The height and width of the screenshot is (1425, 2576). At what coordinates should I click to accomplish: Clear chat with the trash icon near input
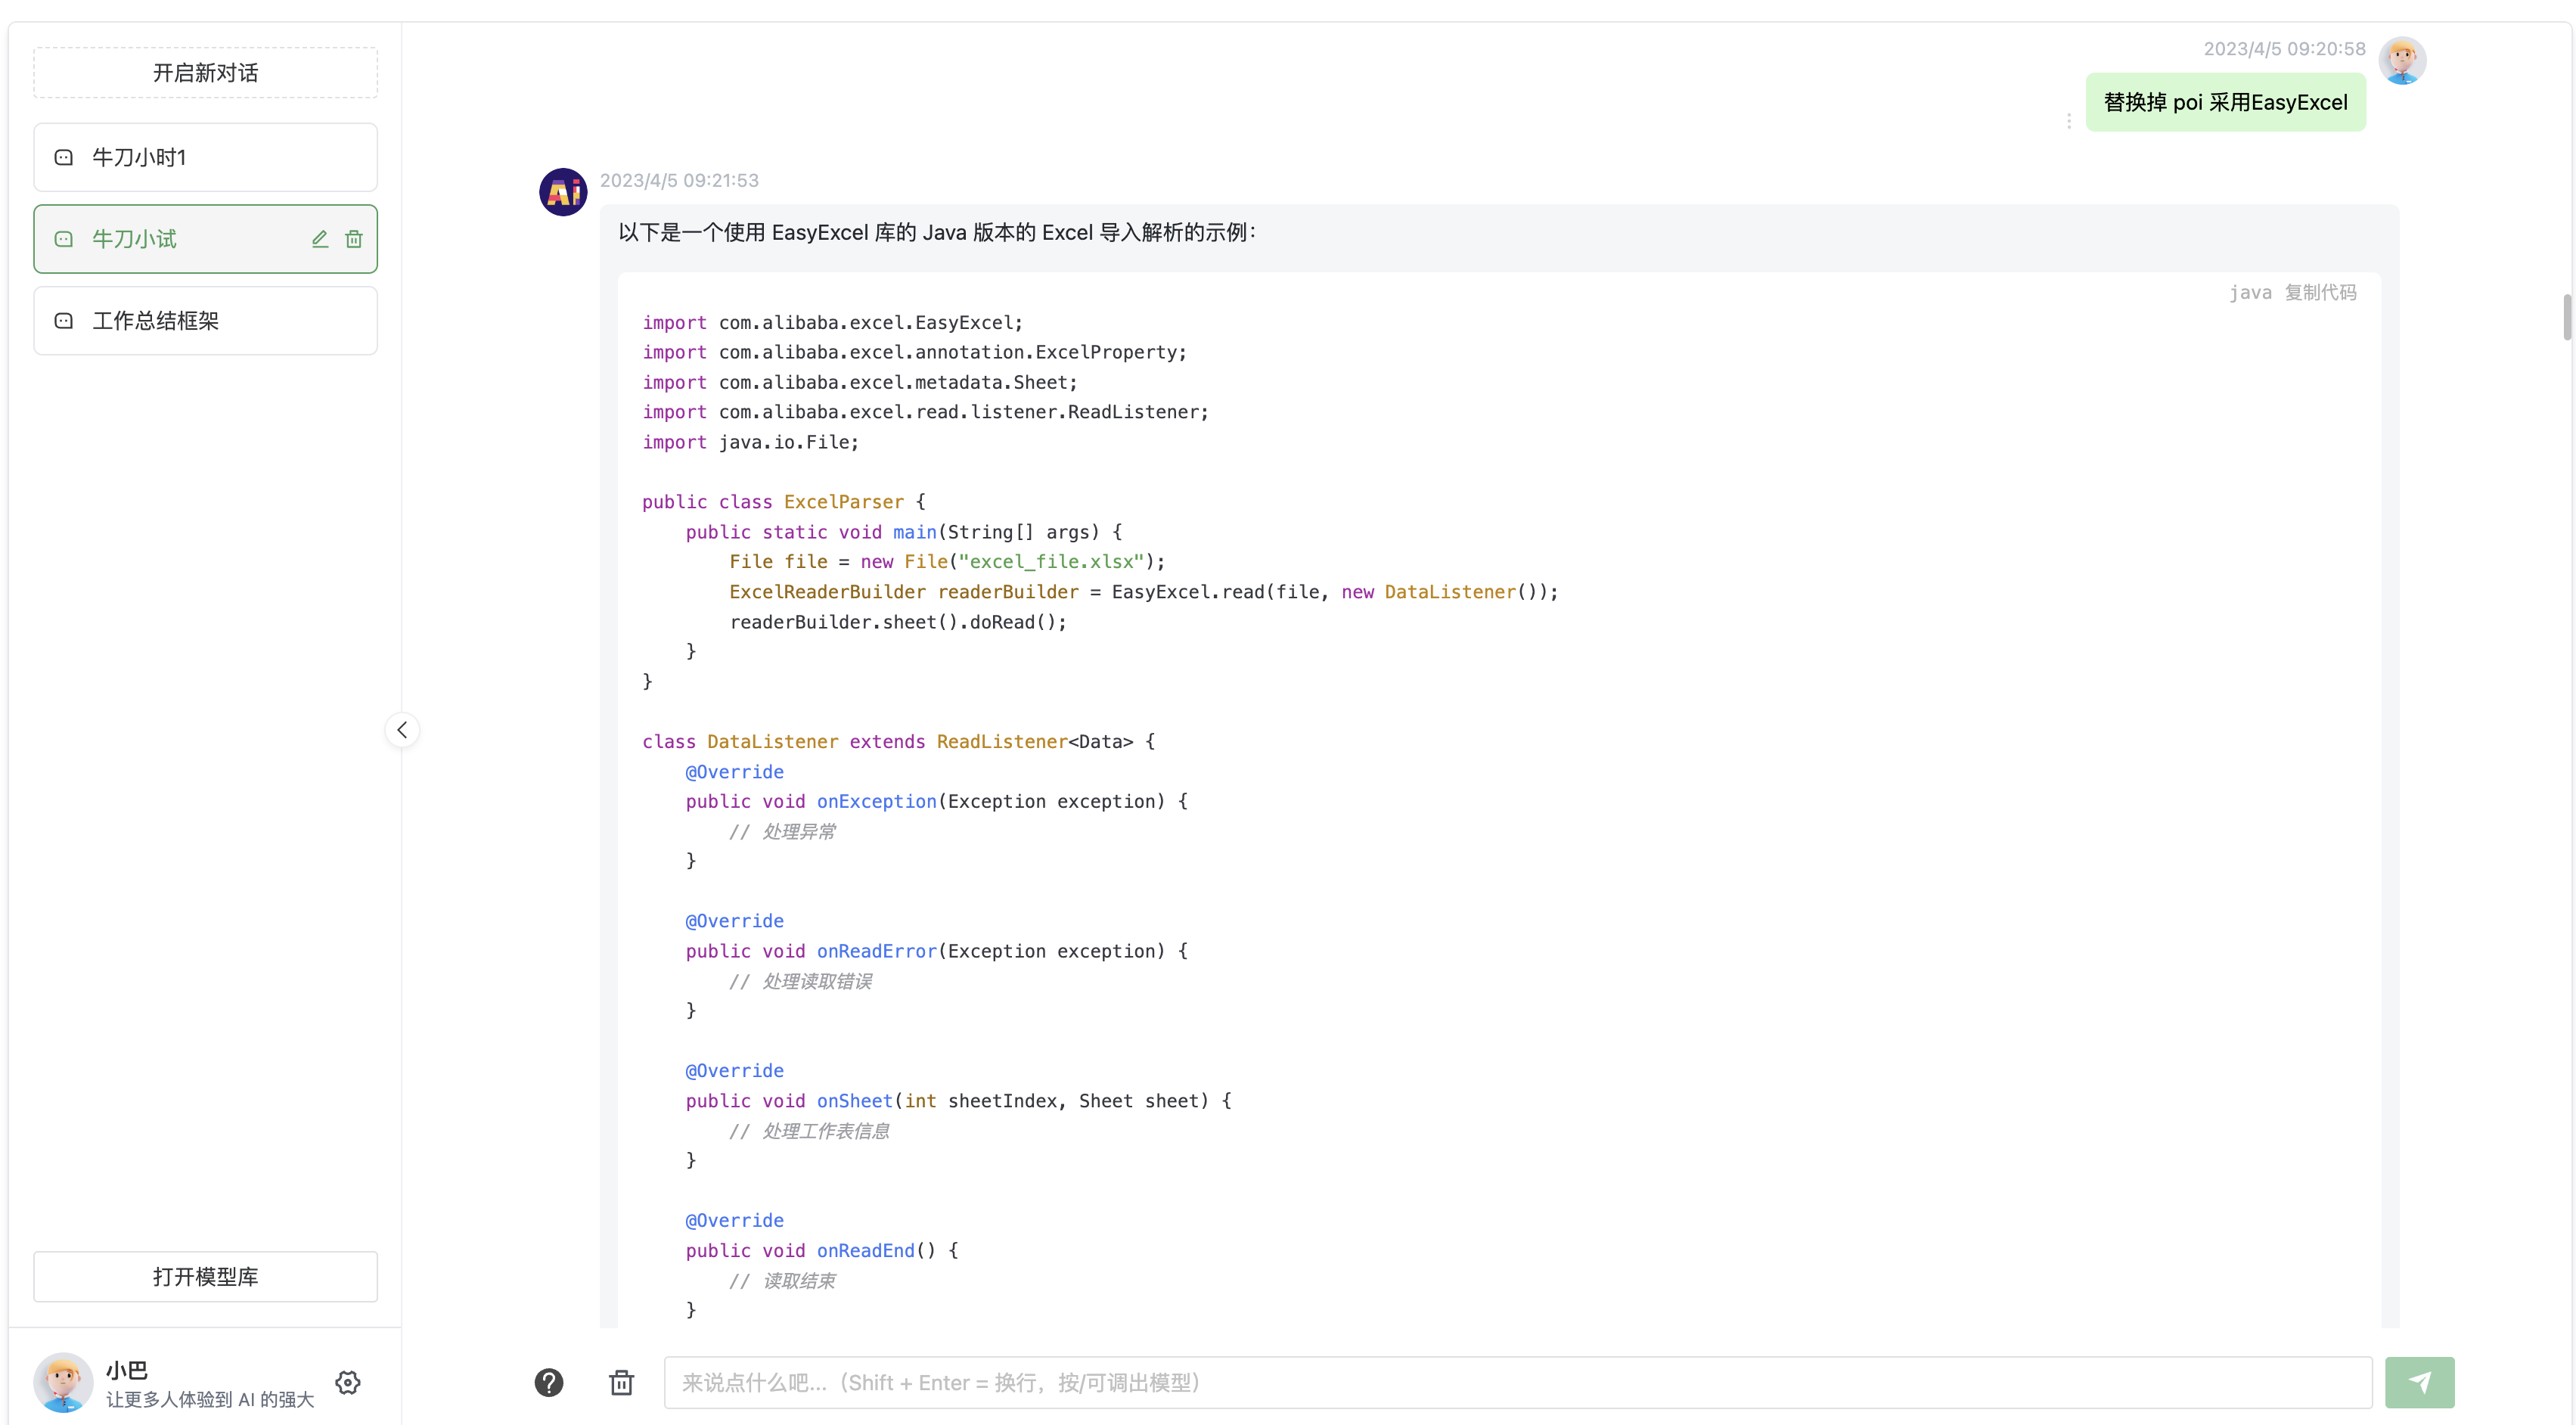pos(622,1383)
